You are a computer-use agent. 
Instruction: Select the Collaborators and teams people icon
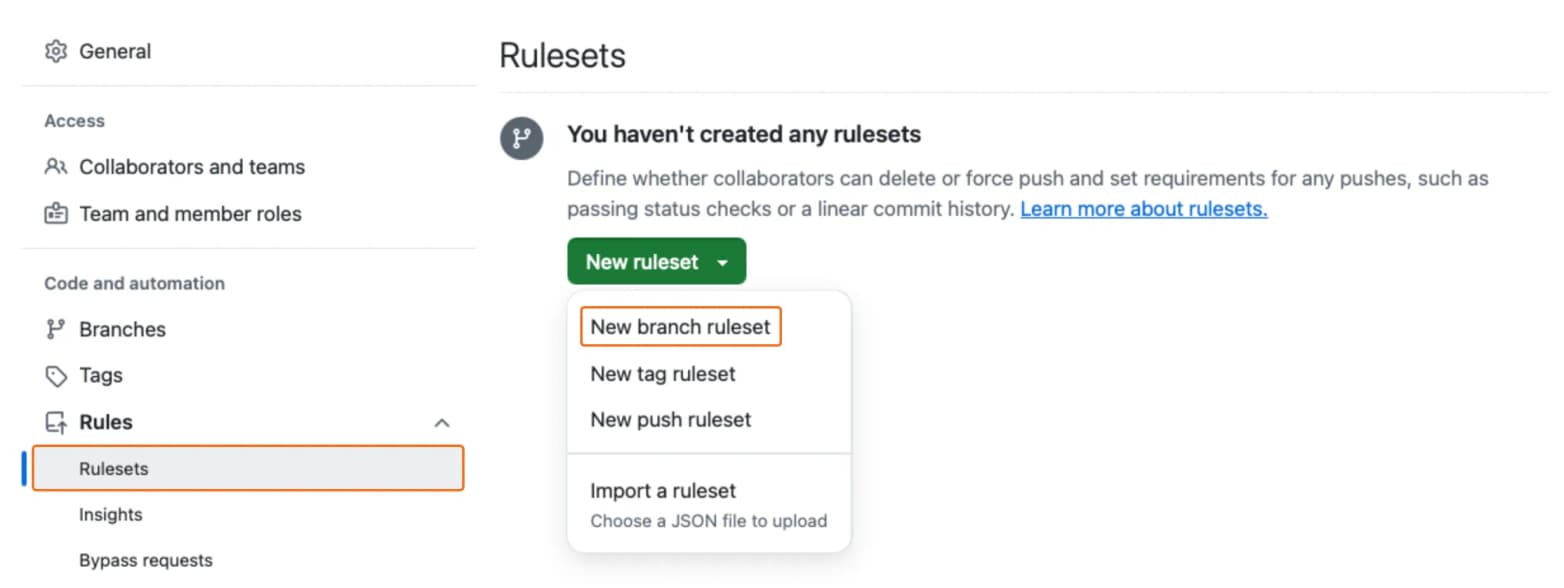pyautogui.click(x=56, y=167)
